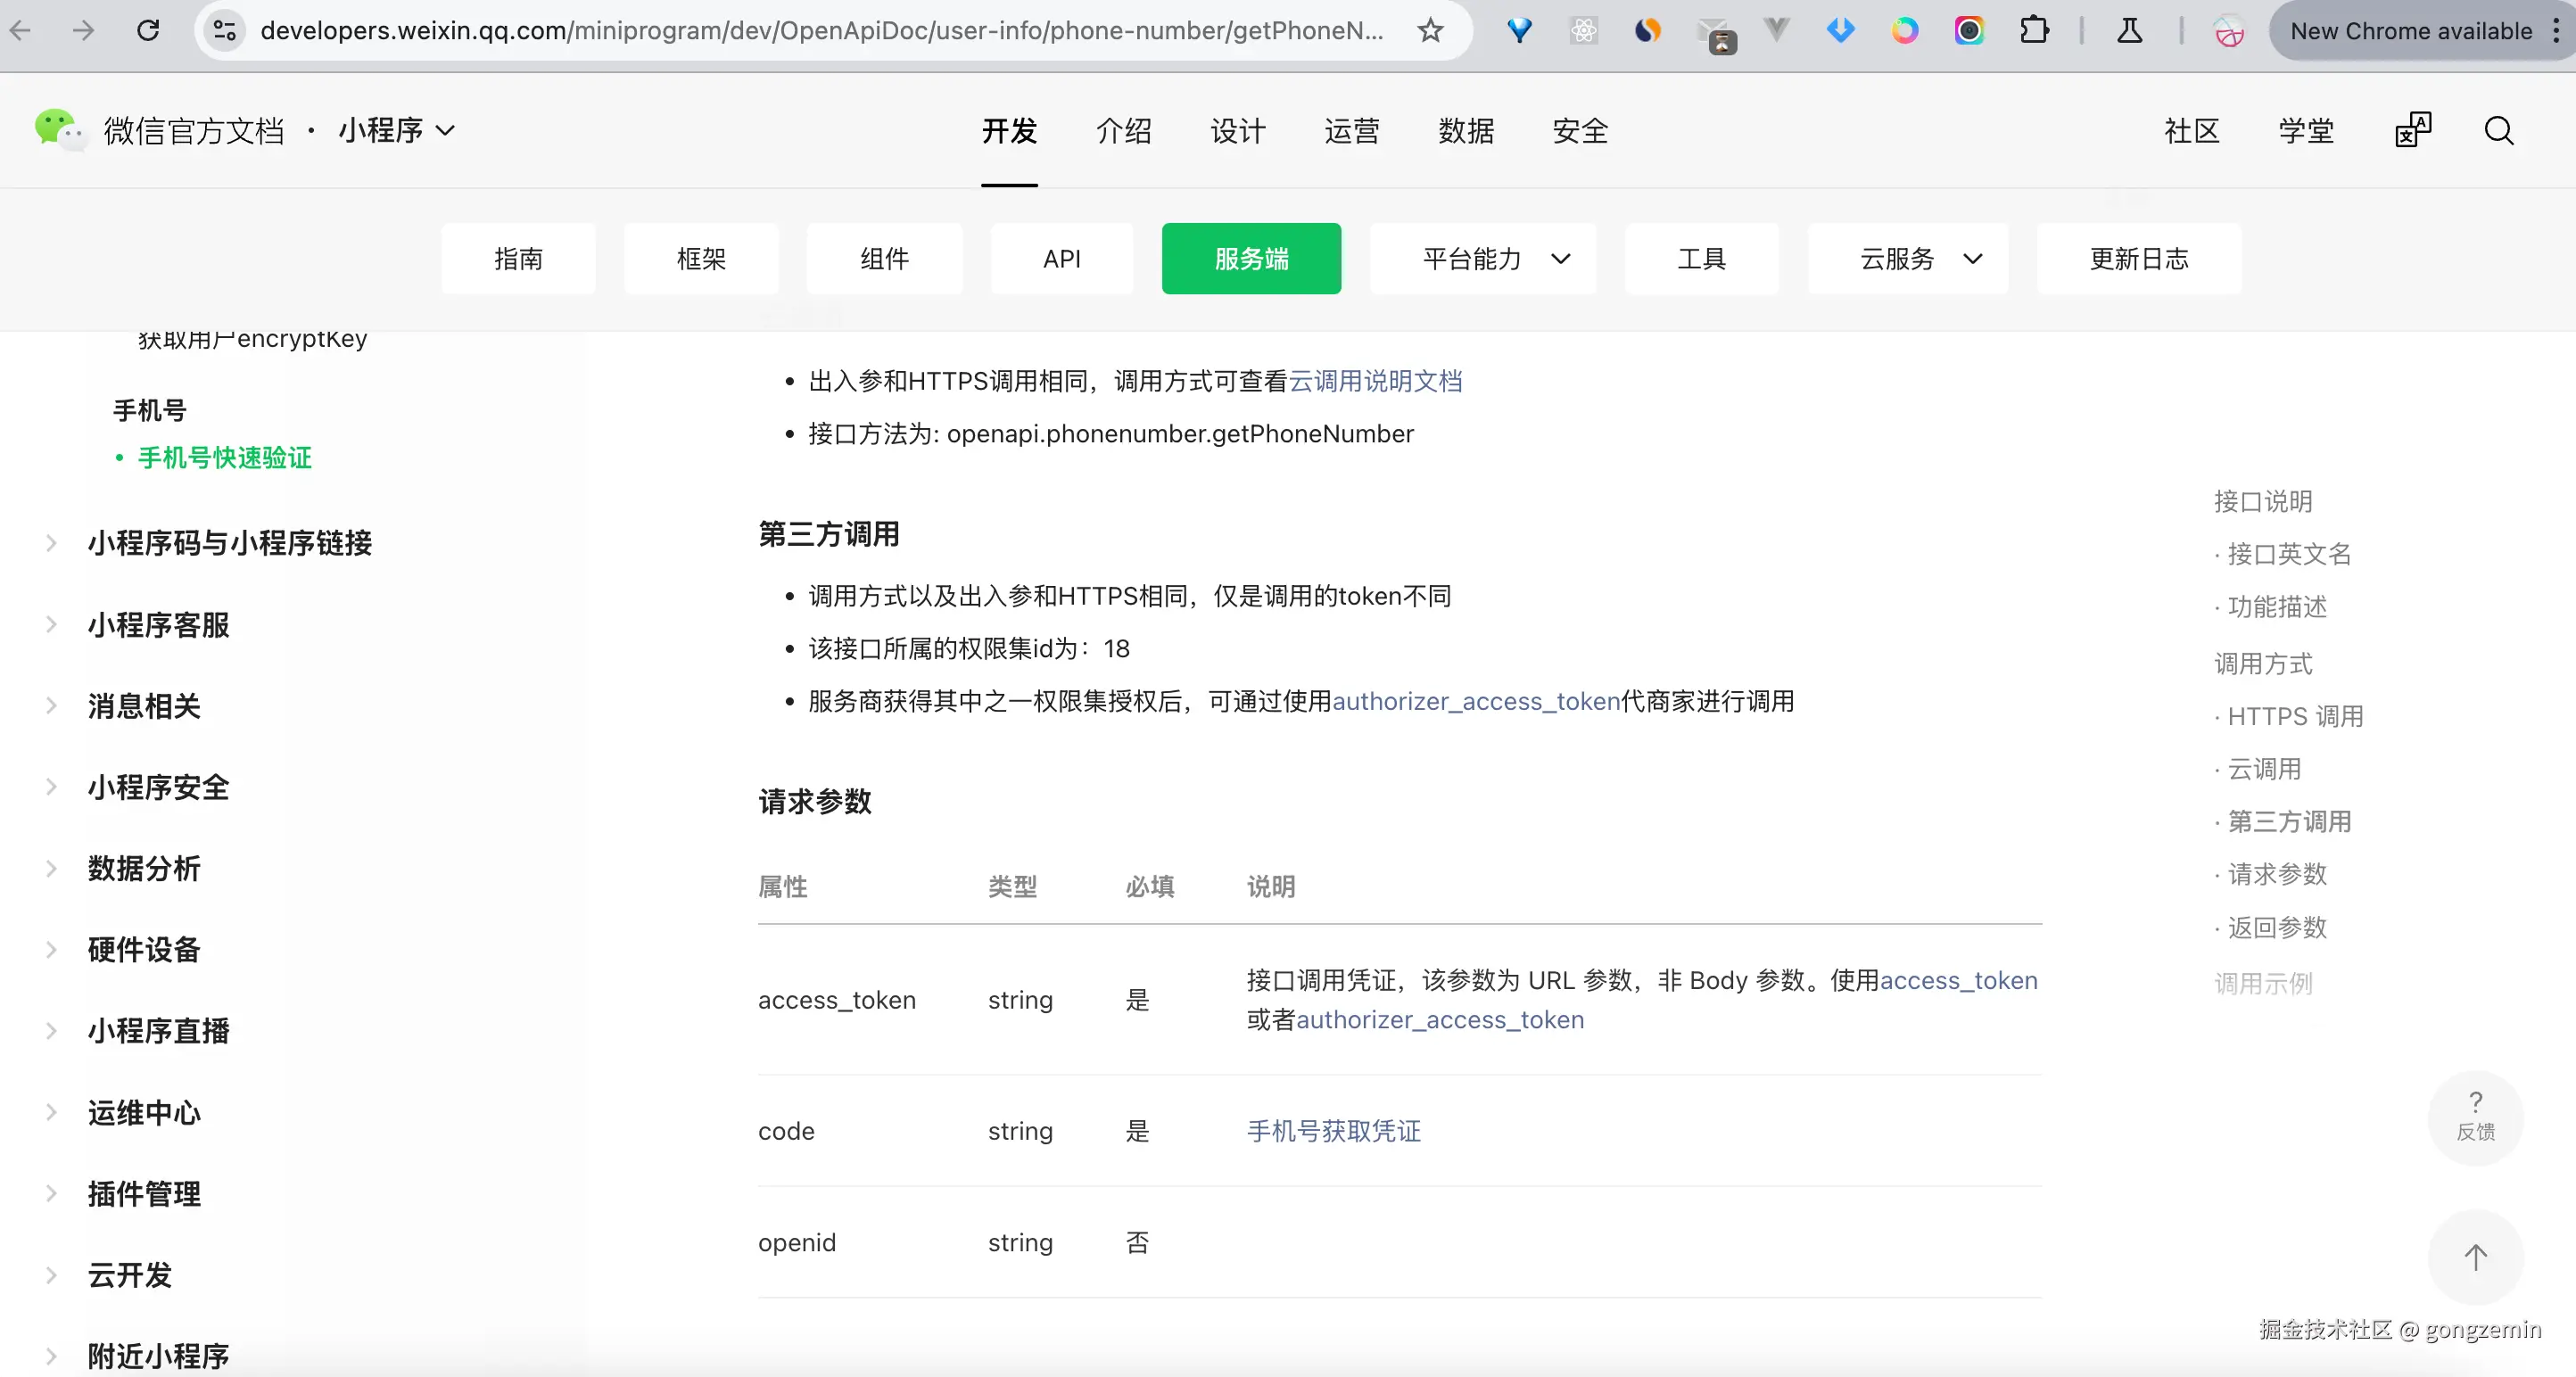Click the language translate icon in header

pos(2412,130)
